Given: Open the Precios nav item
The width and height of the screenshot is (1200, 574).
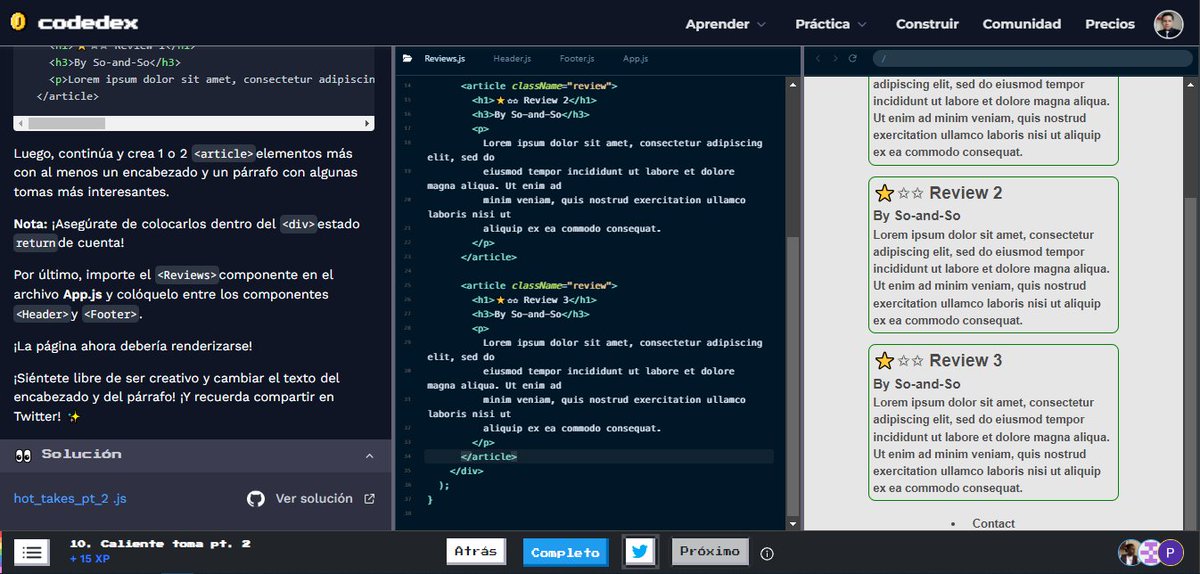Looking at the screenshot, I should tap(1110, 24).
